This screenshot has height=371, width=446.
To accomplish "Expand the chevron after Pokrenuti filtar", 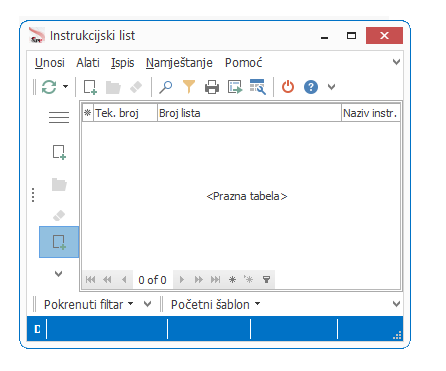I will 147,304.
